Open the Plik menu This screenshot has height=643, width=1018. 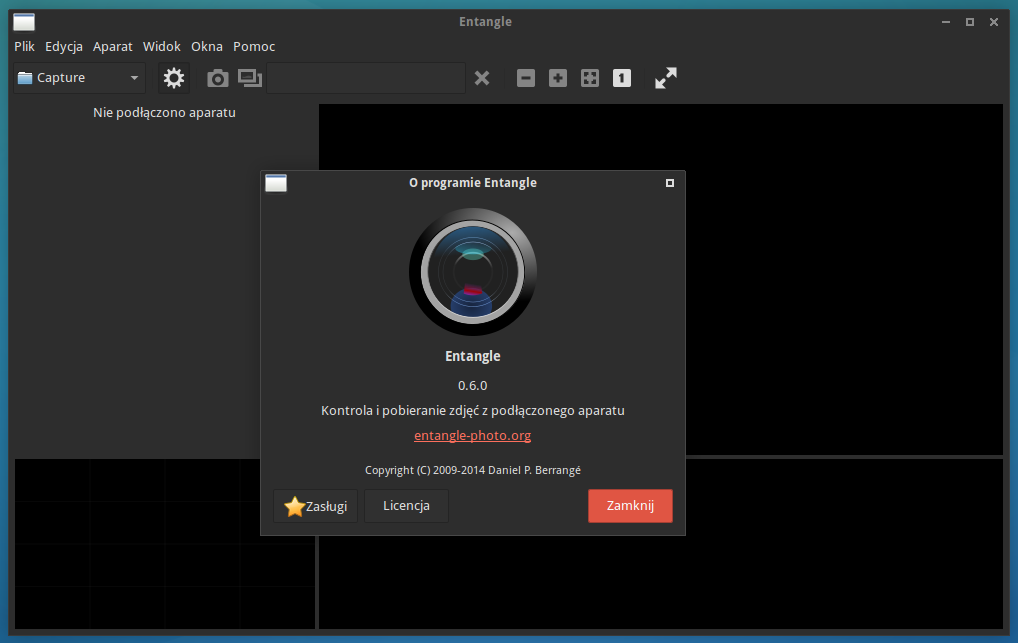point(24,46)
